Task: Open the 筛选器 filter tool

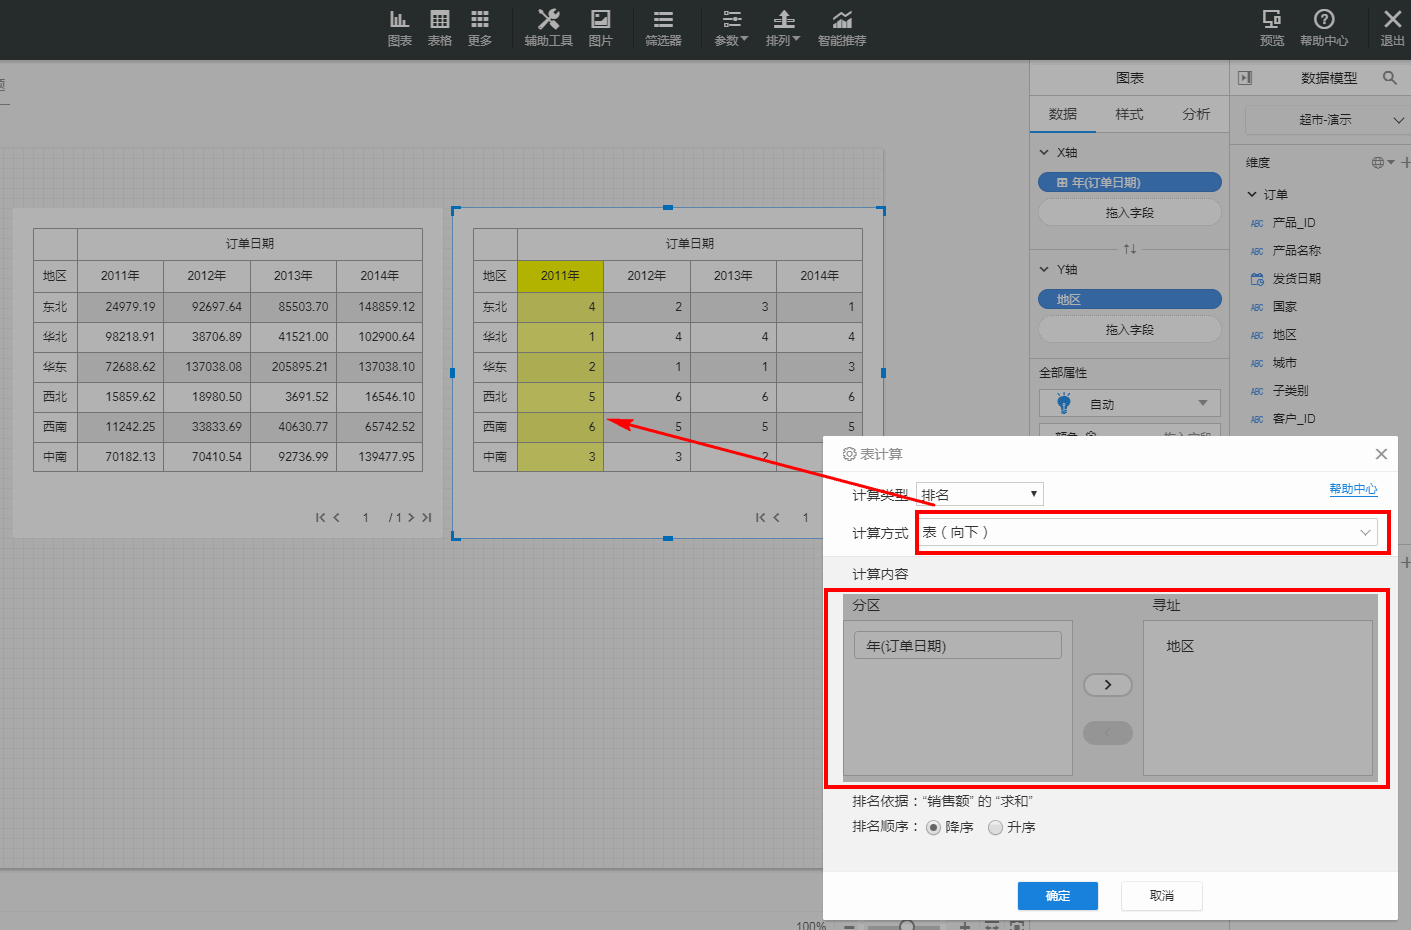Action: pyautogui.click(x=663, y=27)
